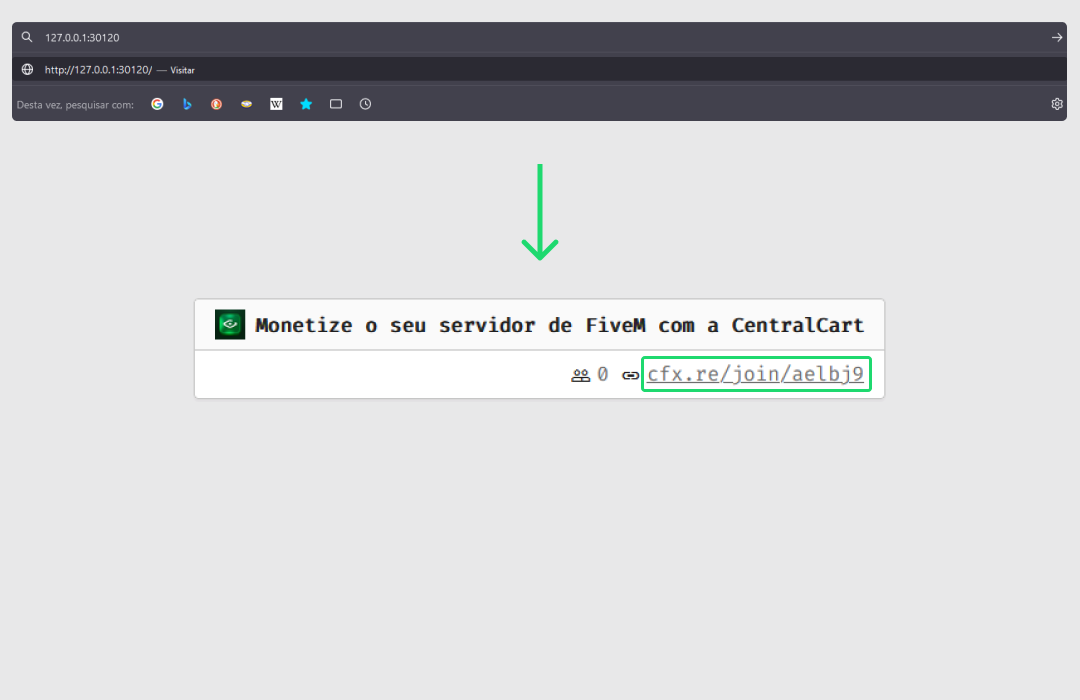Image resolution: width=1080 pixels, height=700 pixels.
Task: Click the "Desta vez, pesquisar com:" label
Action: click(x=75, y=105)
